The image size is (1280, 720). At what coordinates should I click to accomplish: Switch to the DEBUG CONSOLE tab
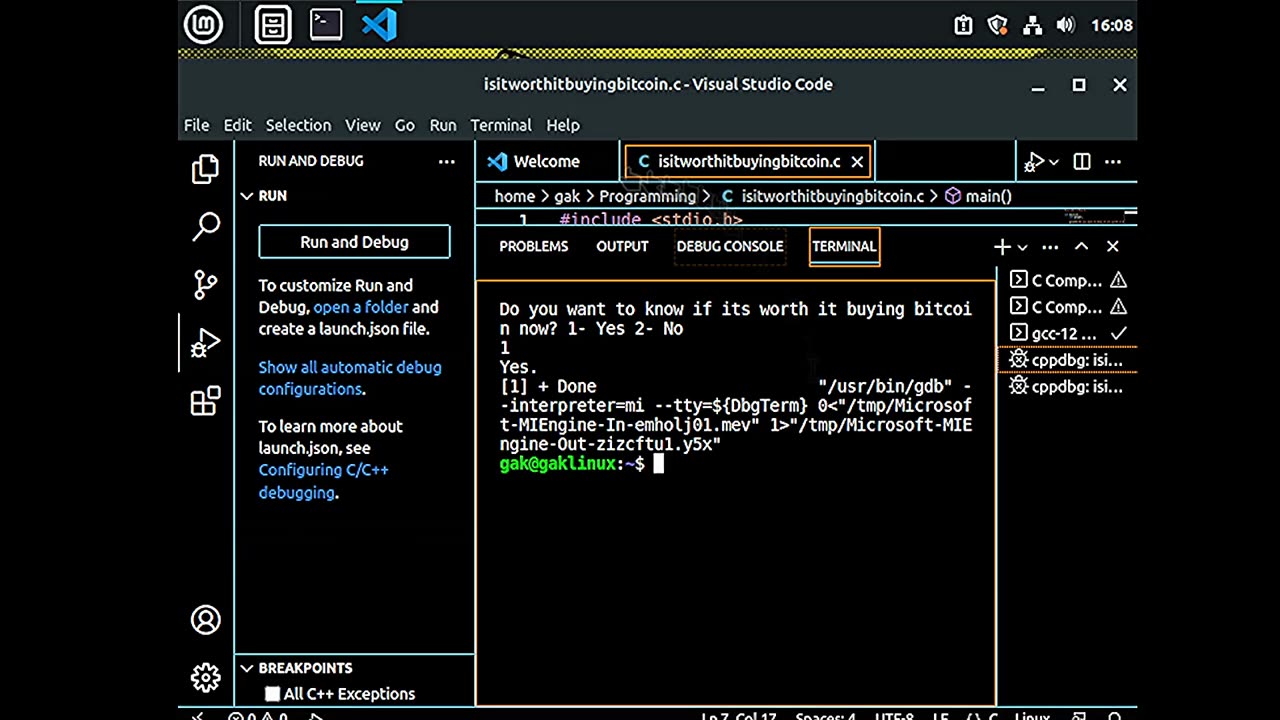click(x=729, y=246)
